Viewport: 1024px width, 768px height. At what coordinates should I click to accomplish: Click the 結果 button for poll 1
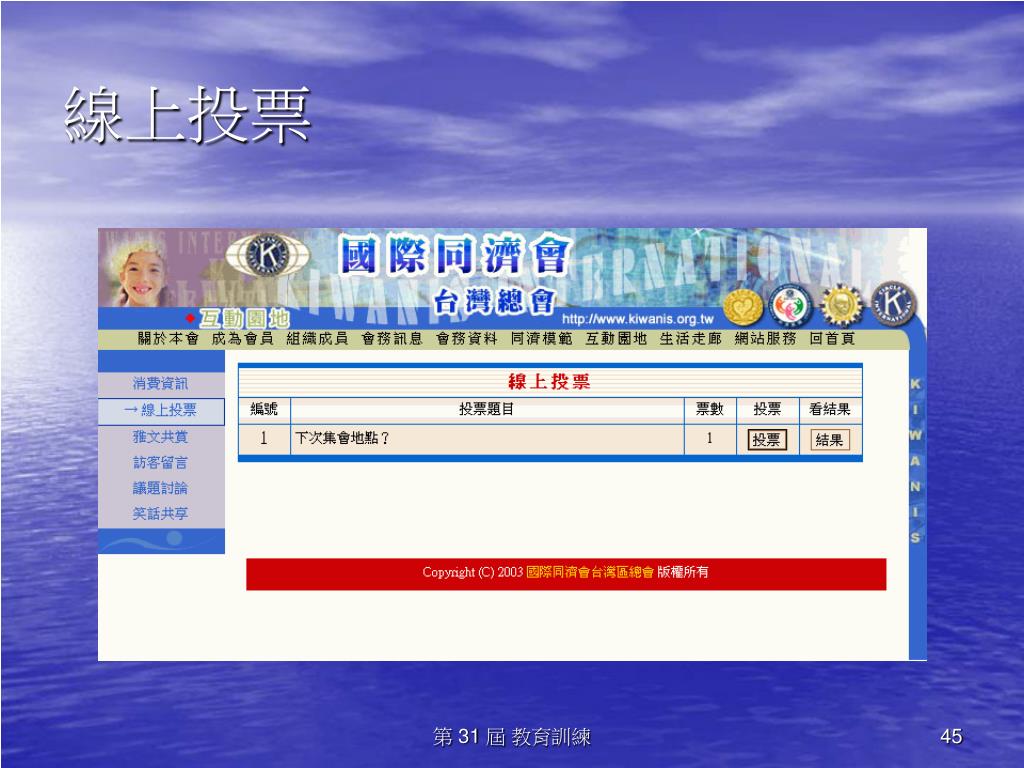(x=829, y=440)
